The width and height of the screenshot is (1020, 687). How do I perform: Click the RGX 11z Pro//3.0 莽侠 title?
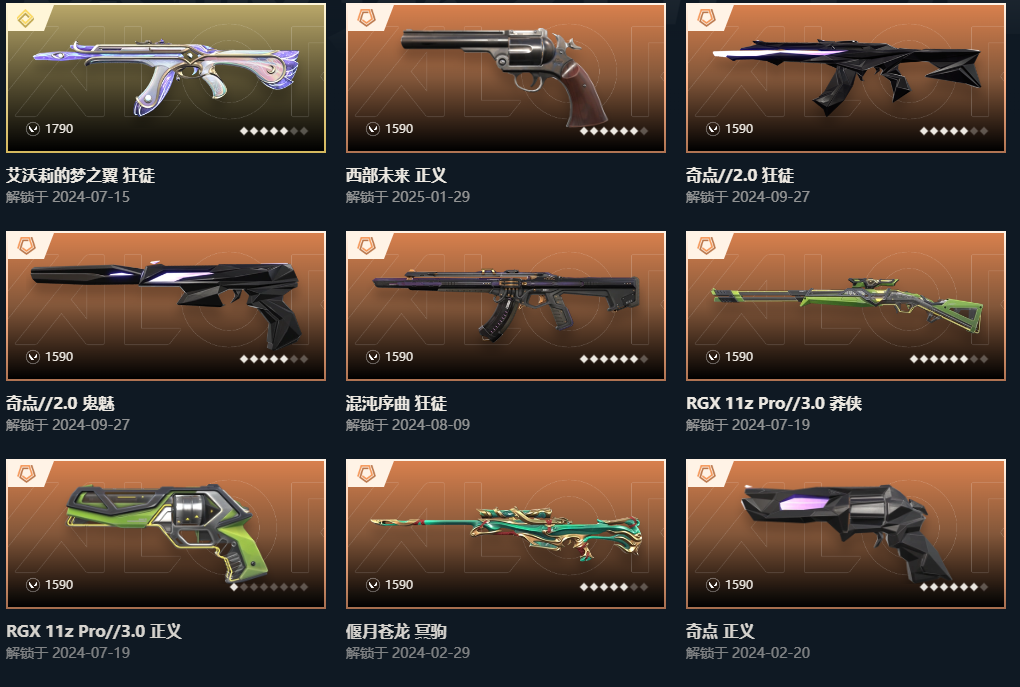(773, 403)
